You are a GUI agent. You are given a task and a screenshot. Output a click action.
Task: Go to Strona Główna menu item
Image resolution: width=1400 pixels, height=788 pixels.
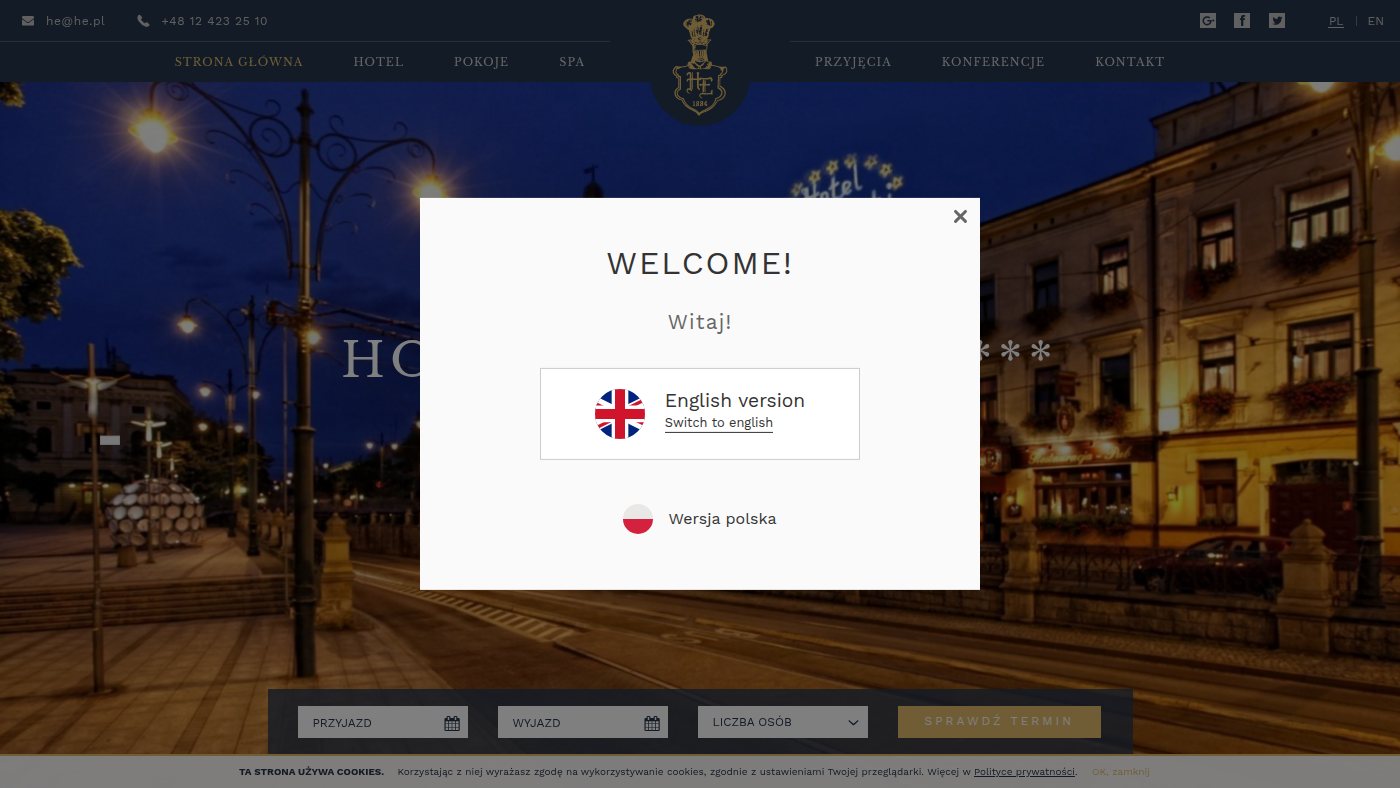pos(239,62)
